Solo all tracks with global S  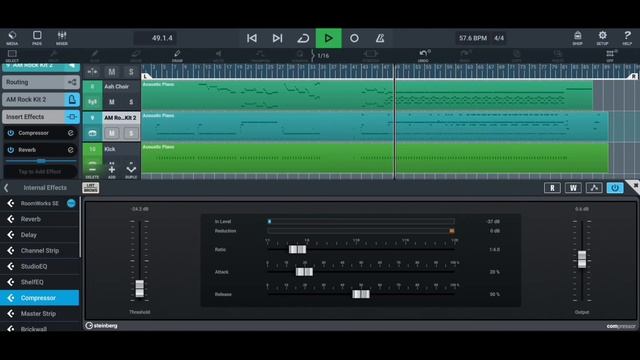131,72
